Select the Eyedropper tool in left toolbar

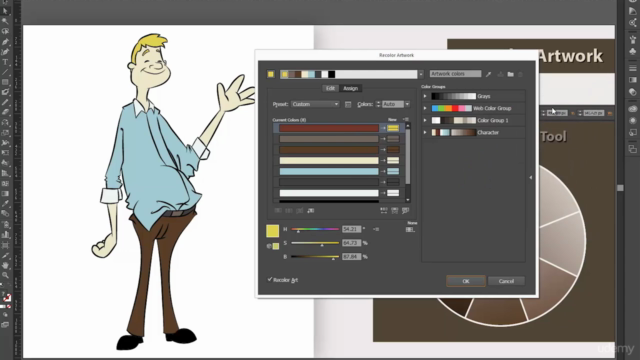5,203
